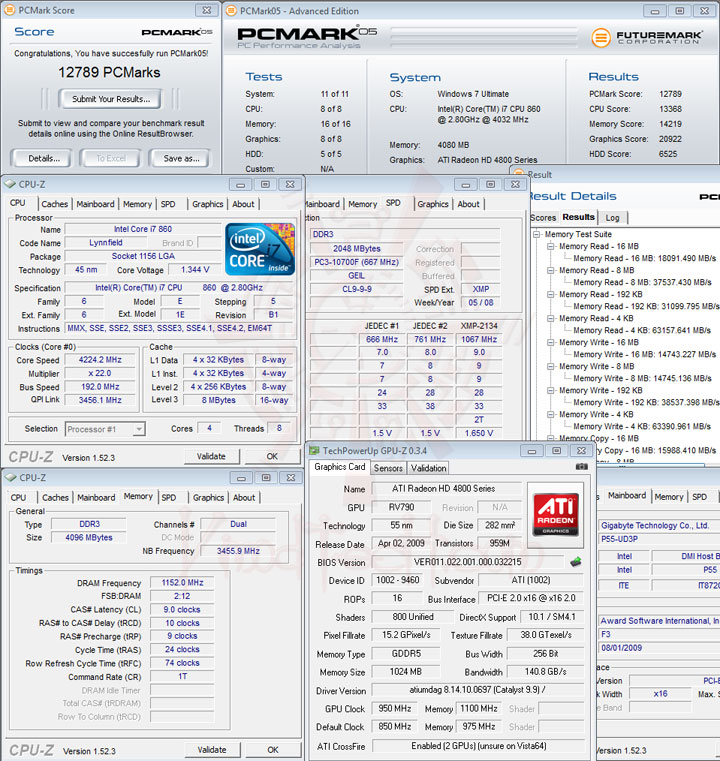Take a GPU-Z screenshot with the camera icon
720x761 pixels.
(581, 467)
